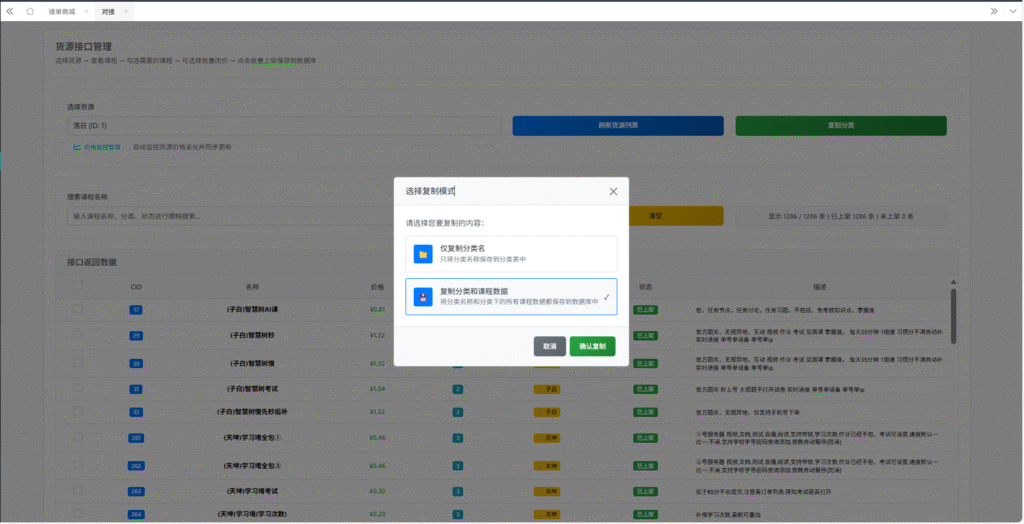
Task: Click the home icon in the tab bar
Action: [30, 11]
